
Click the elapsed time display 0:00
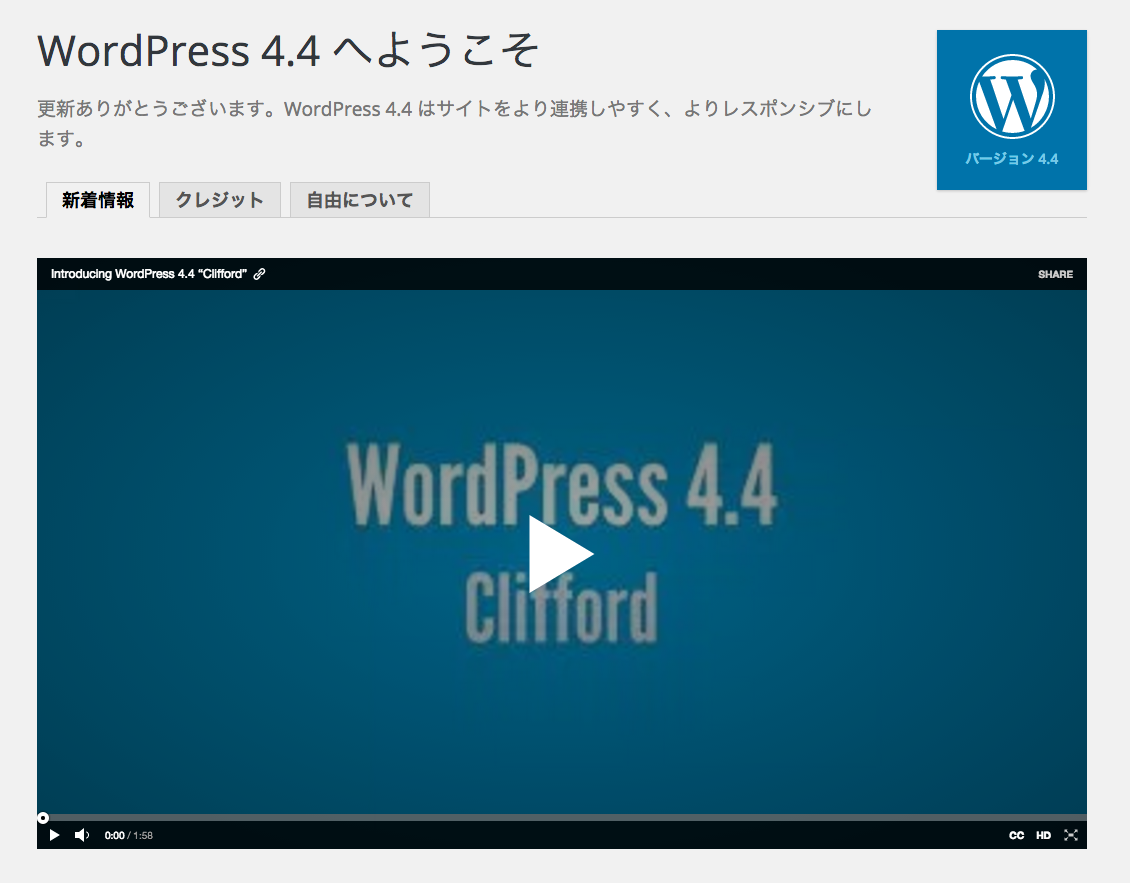[113, 834]
